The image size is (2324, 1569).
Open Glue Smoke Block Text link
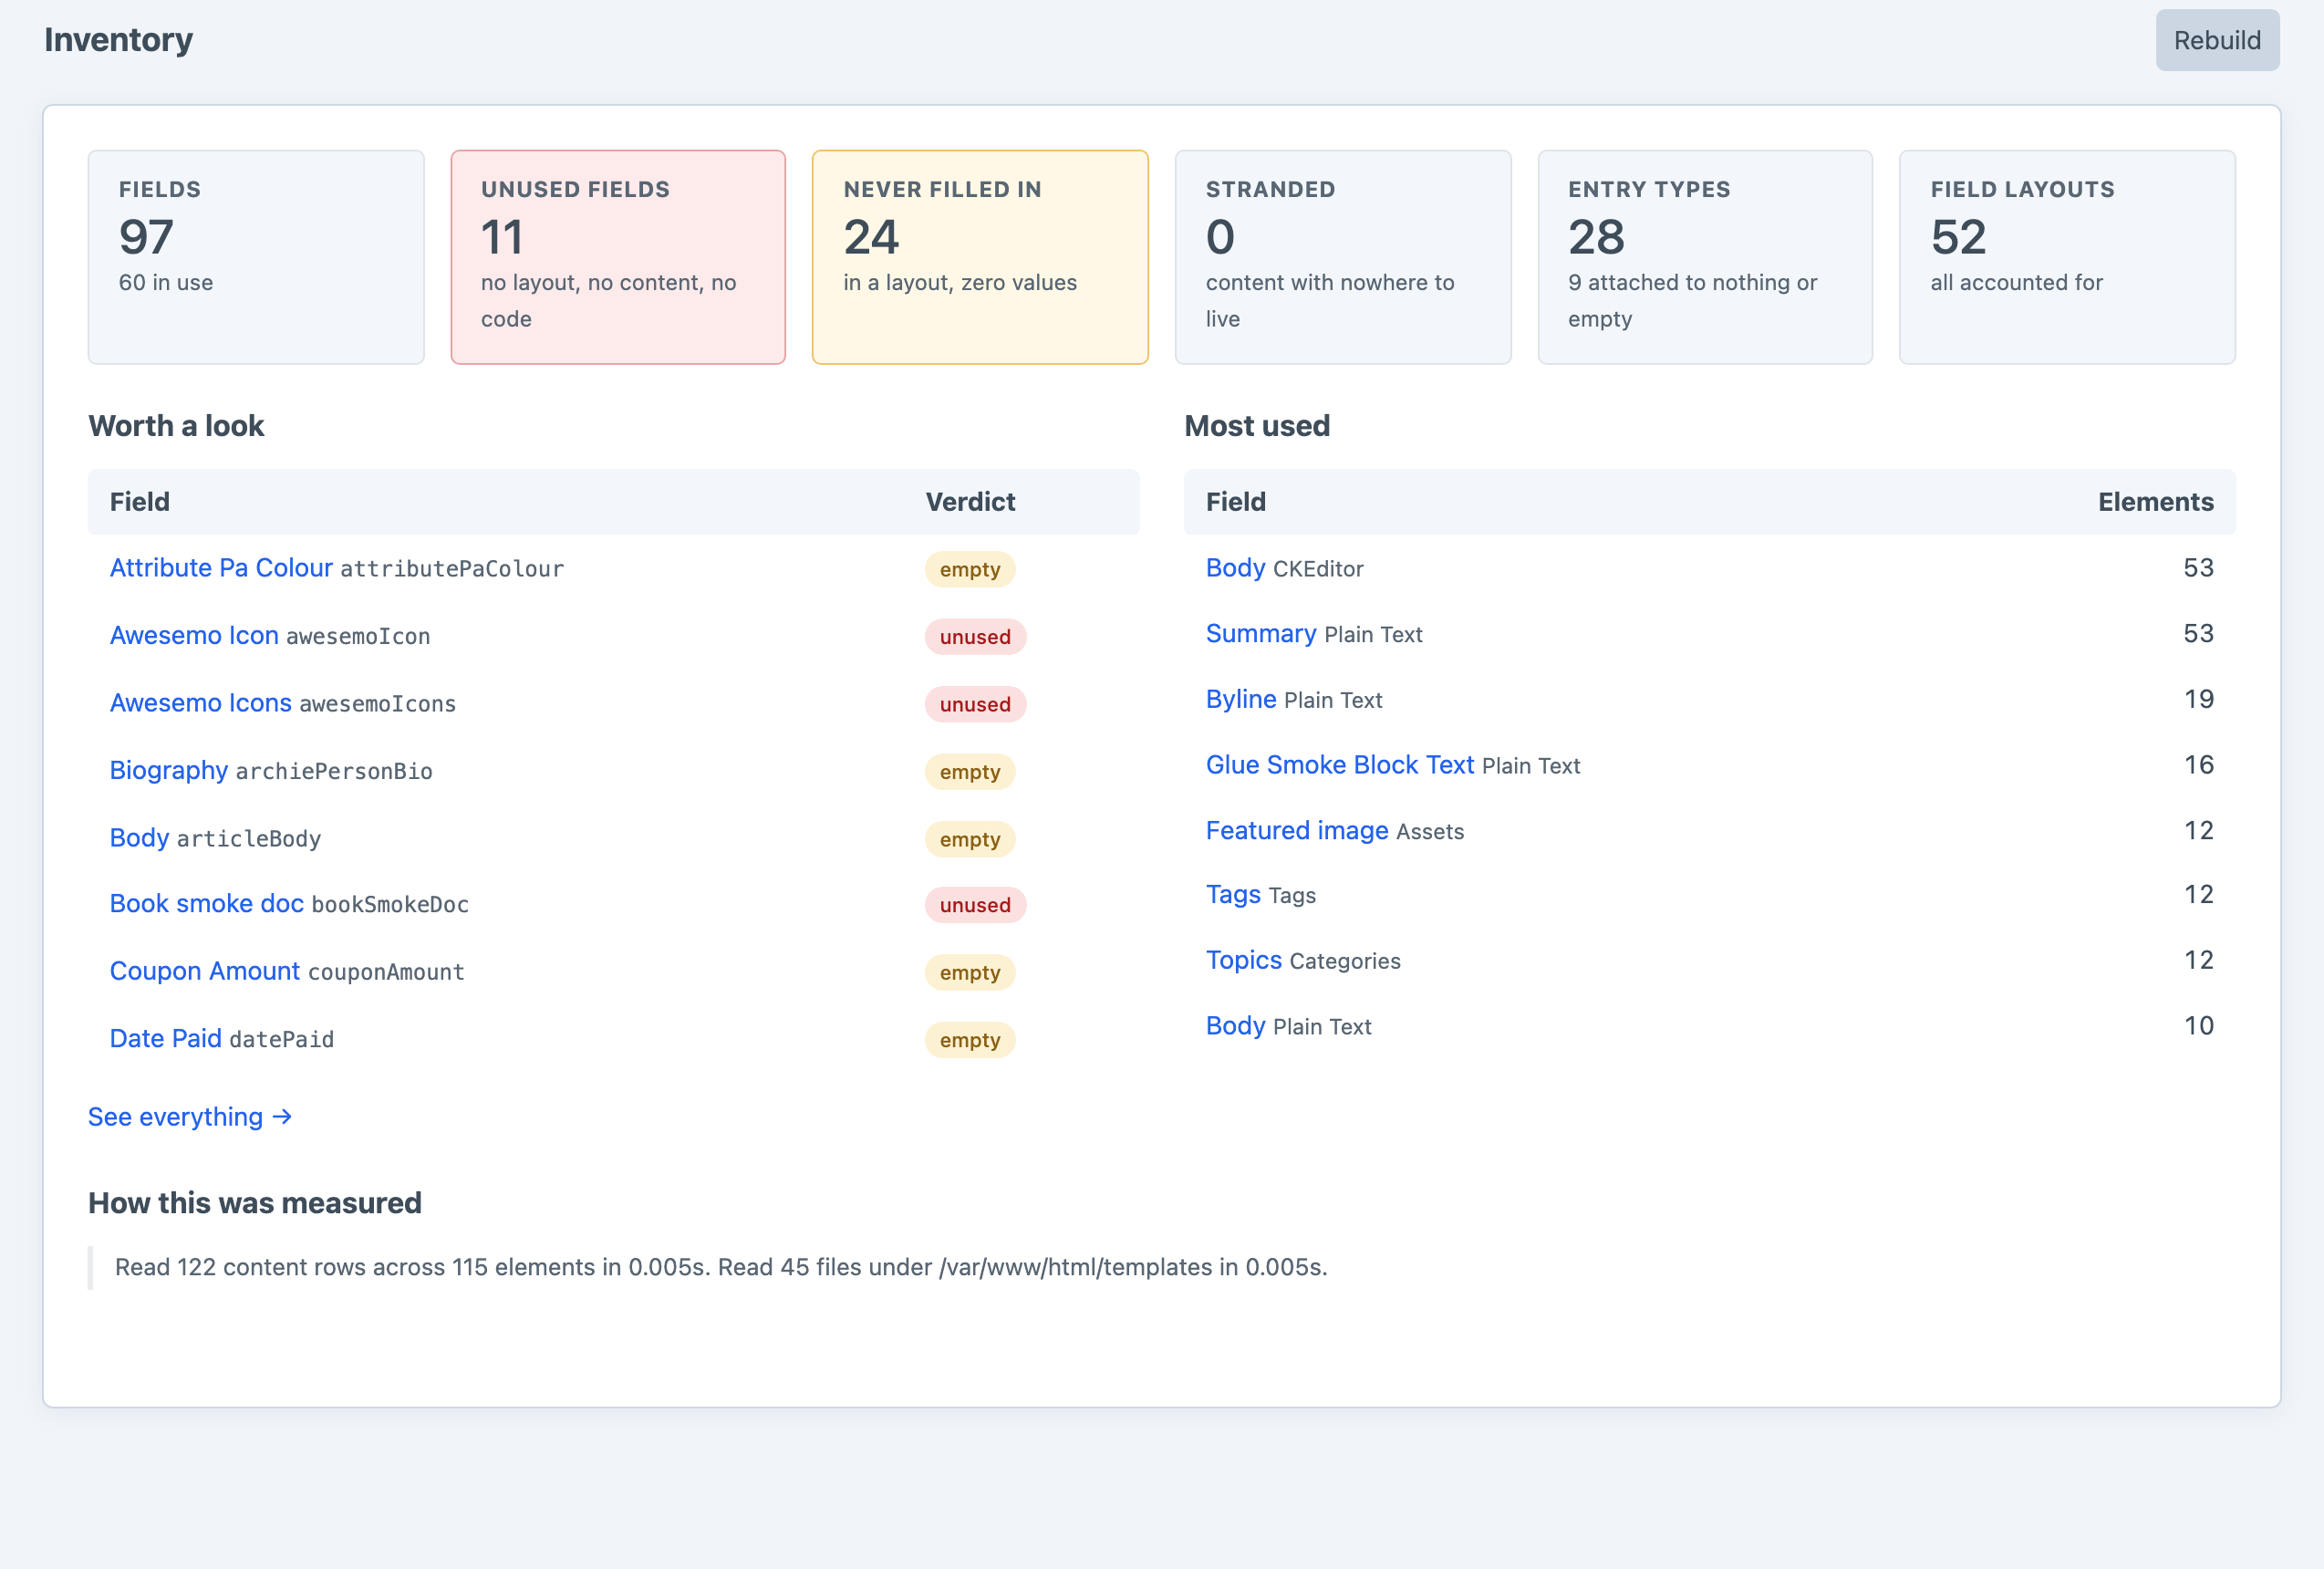point(1340,765)
